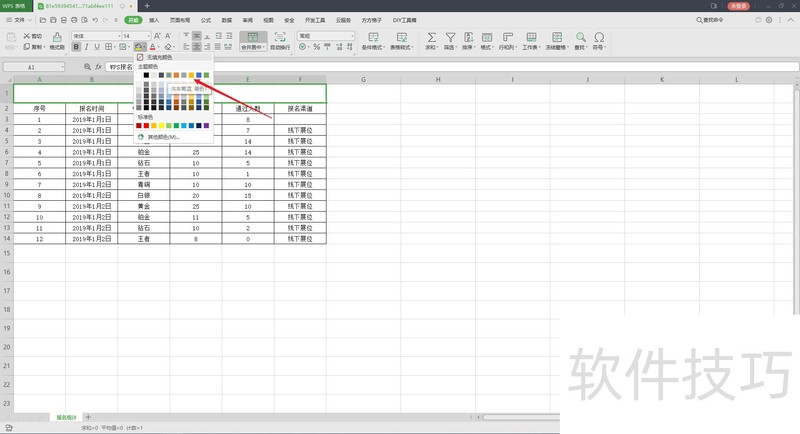Open the 文件 file menu dropdown
Image resolution: width=800 pixels, height=434 pixels.
tap(19, 20)
